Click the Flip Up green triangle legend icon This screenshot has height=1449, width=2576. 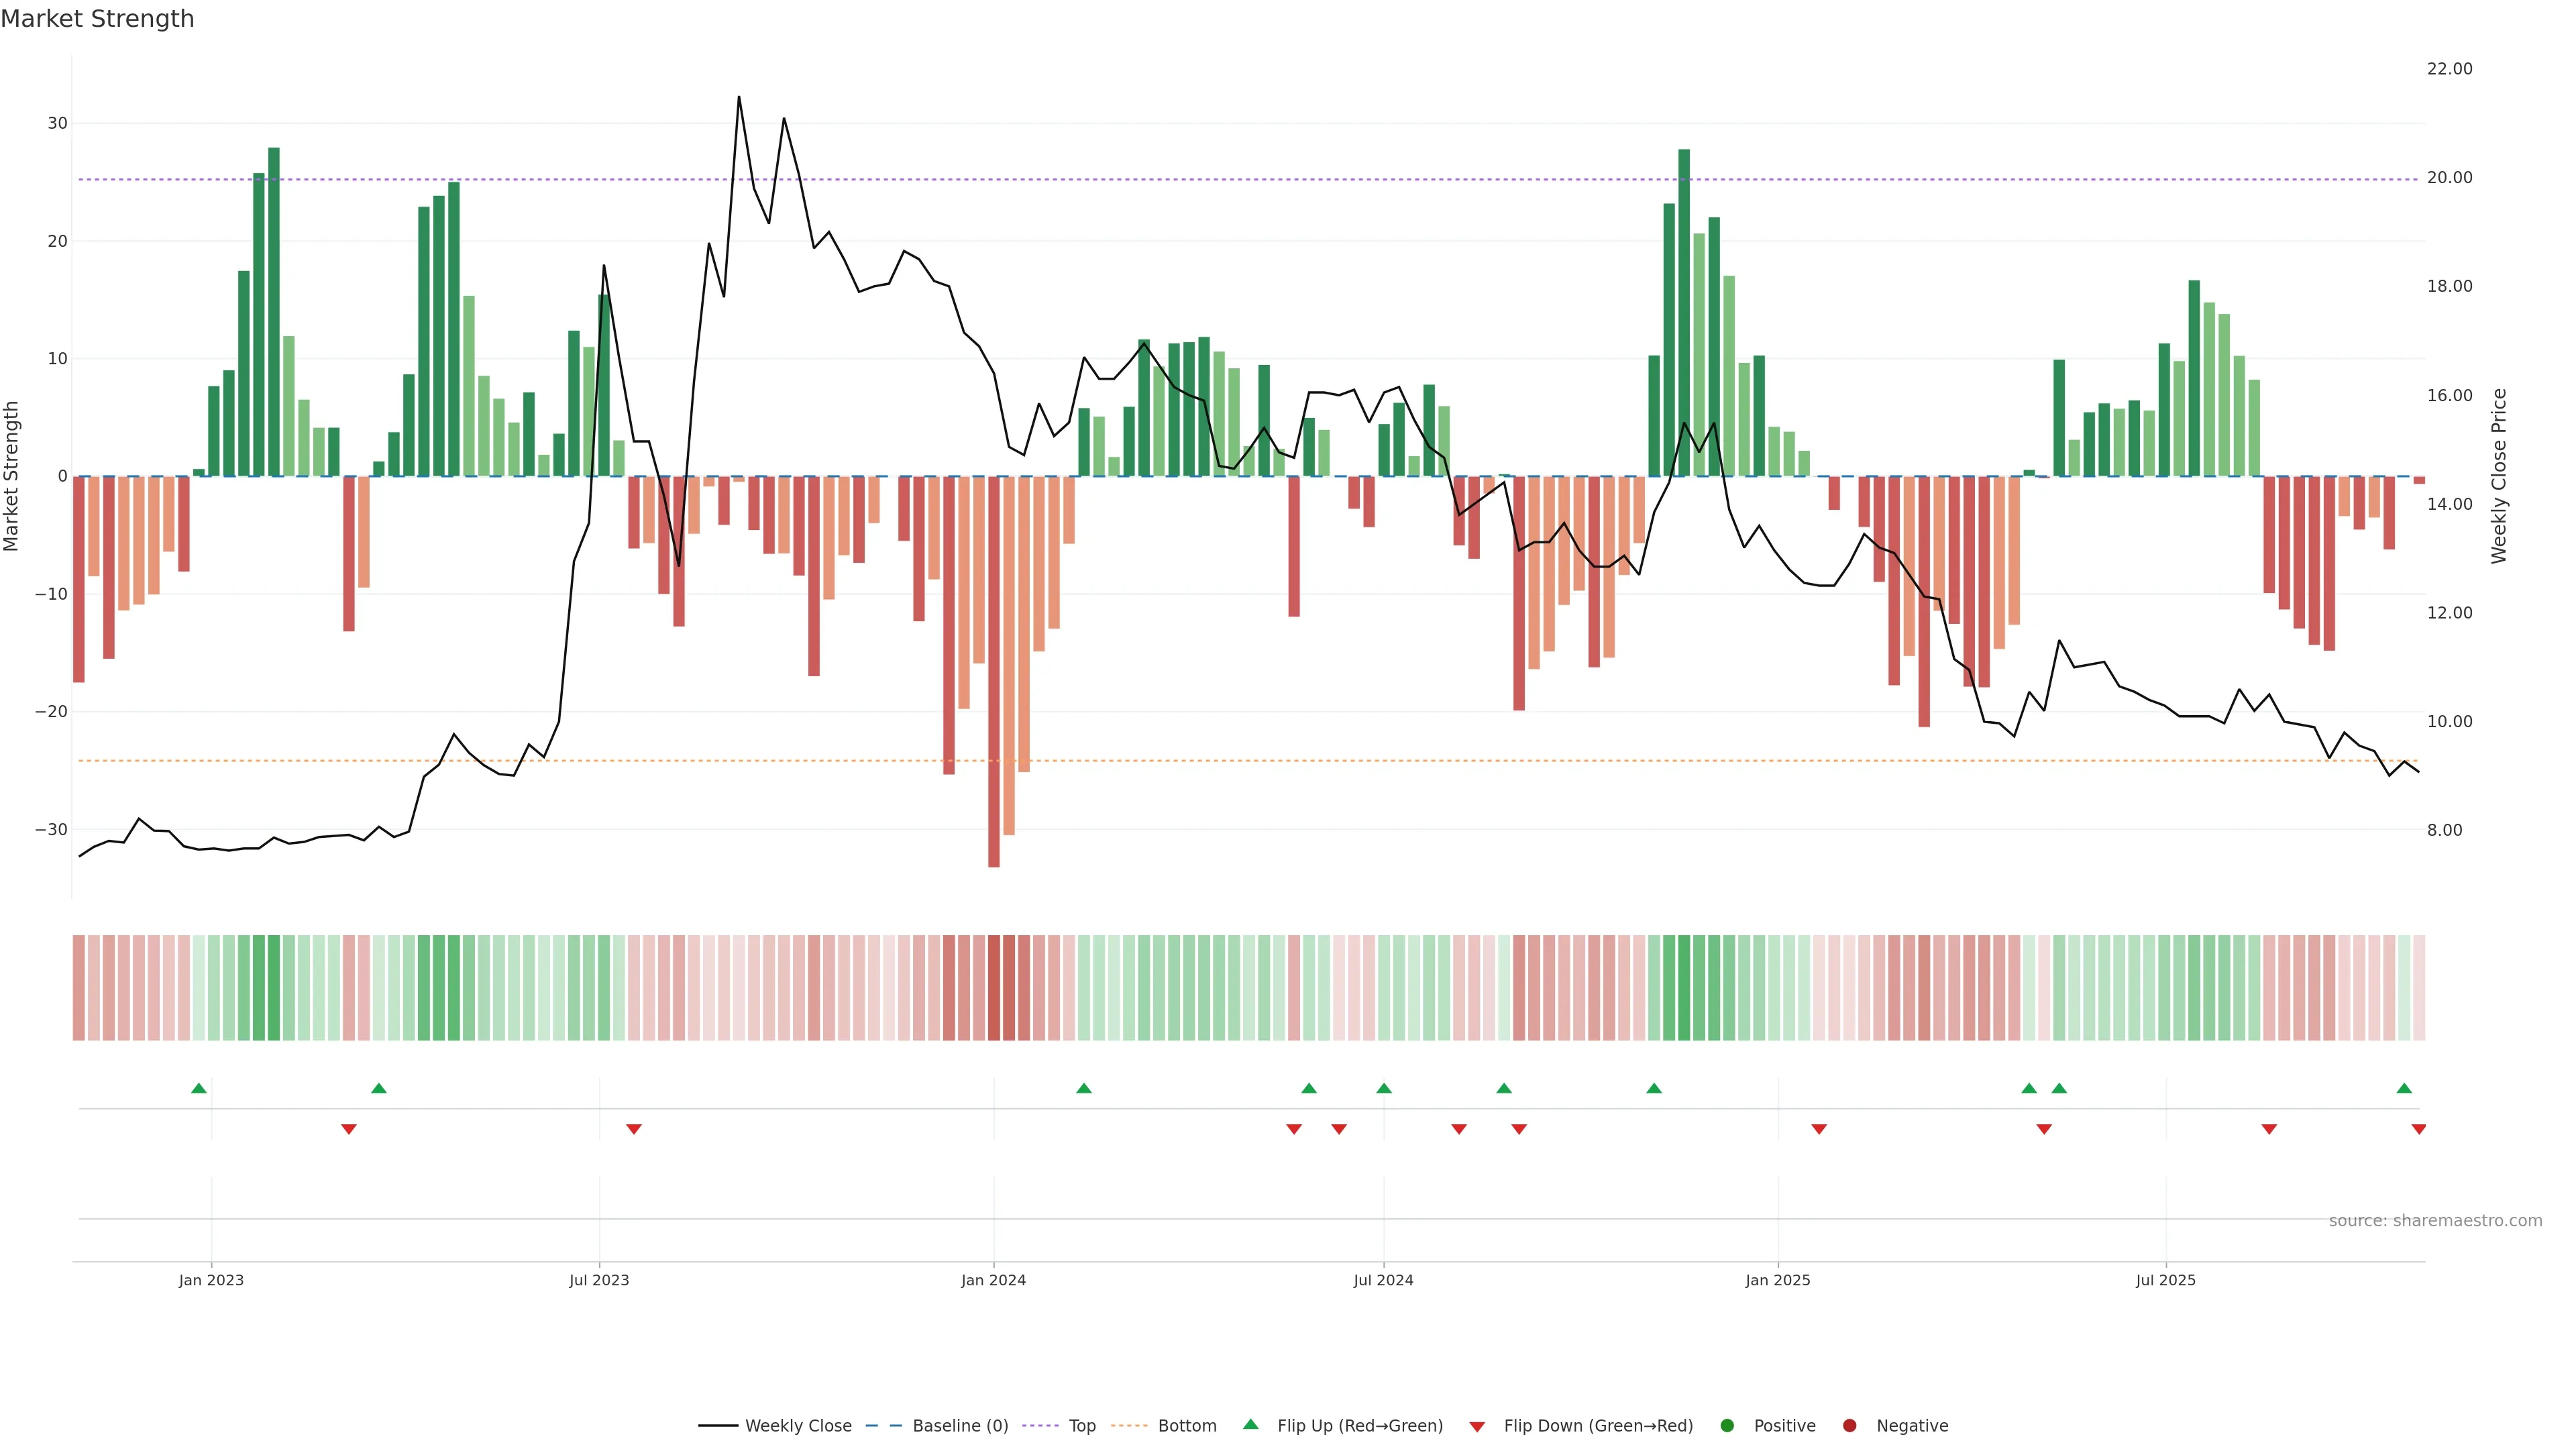click(1250, 1424)
